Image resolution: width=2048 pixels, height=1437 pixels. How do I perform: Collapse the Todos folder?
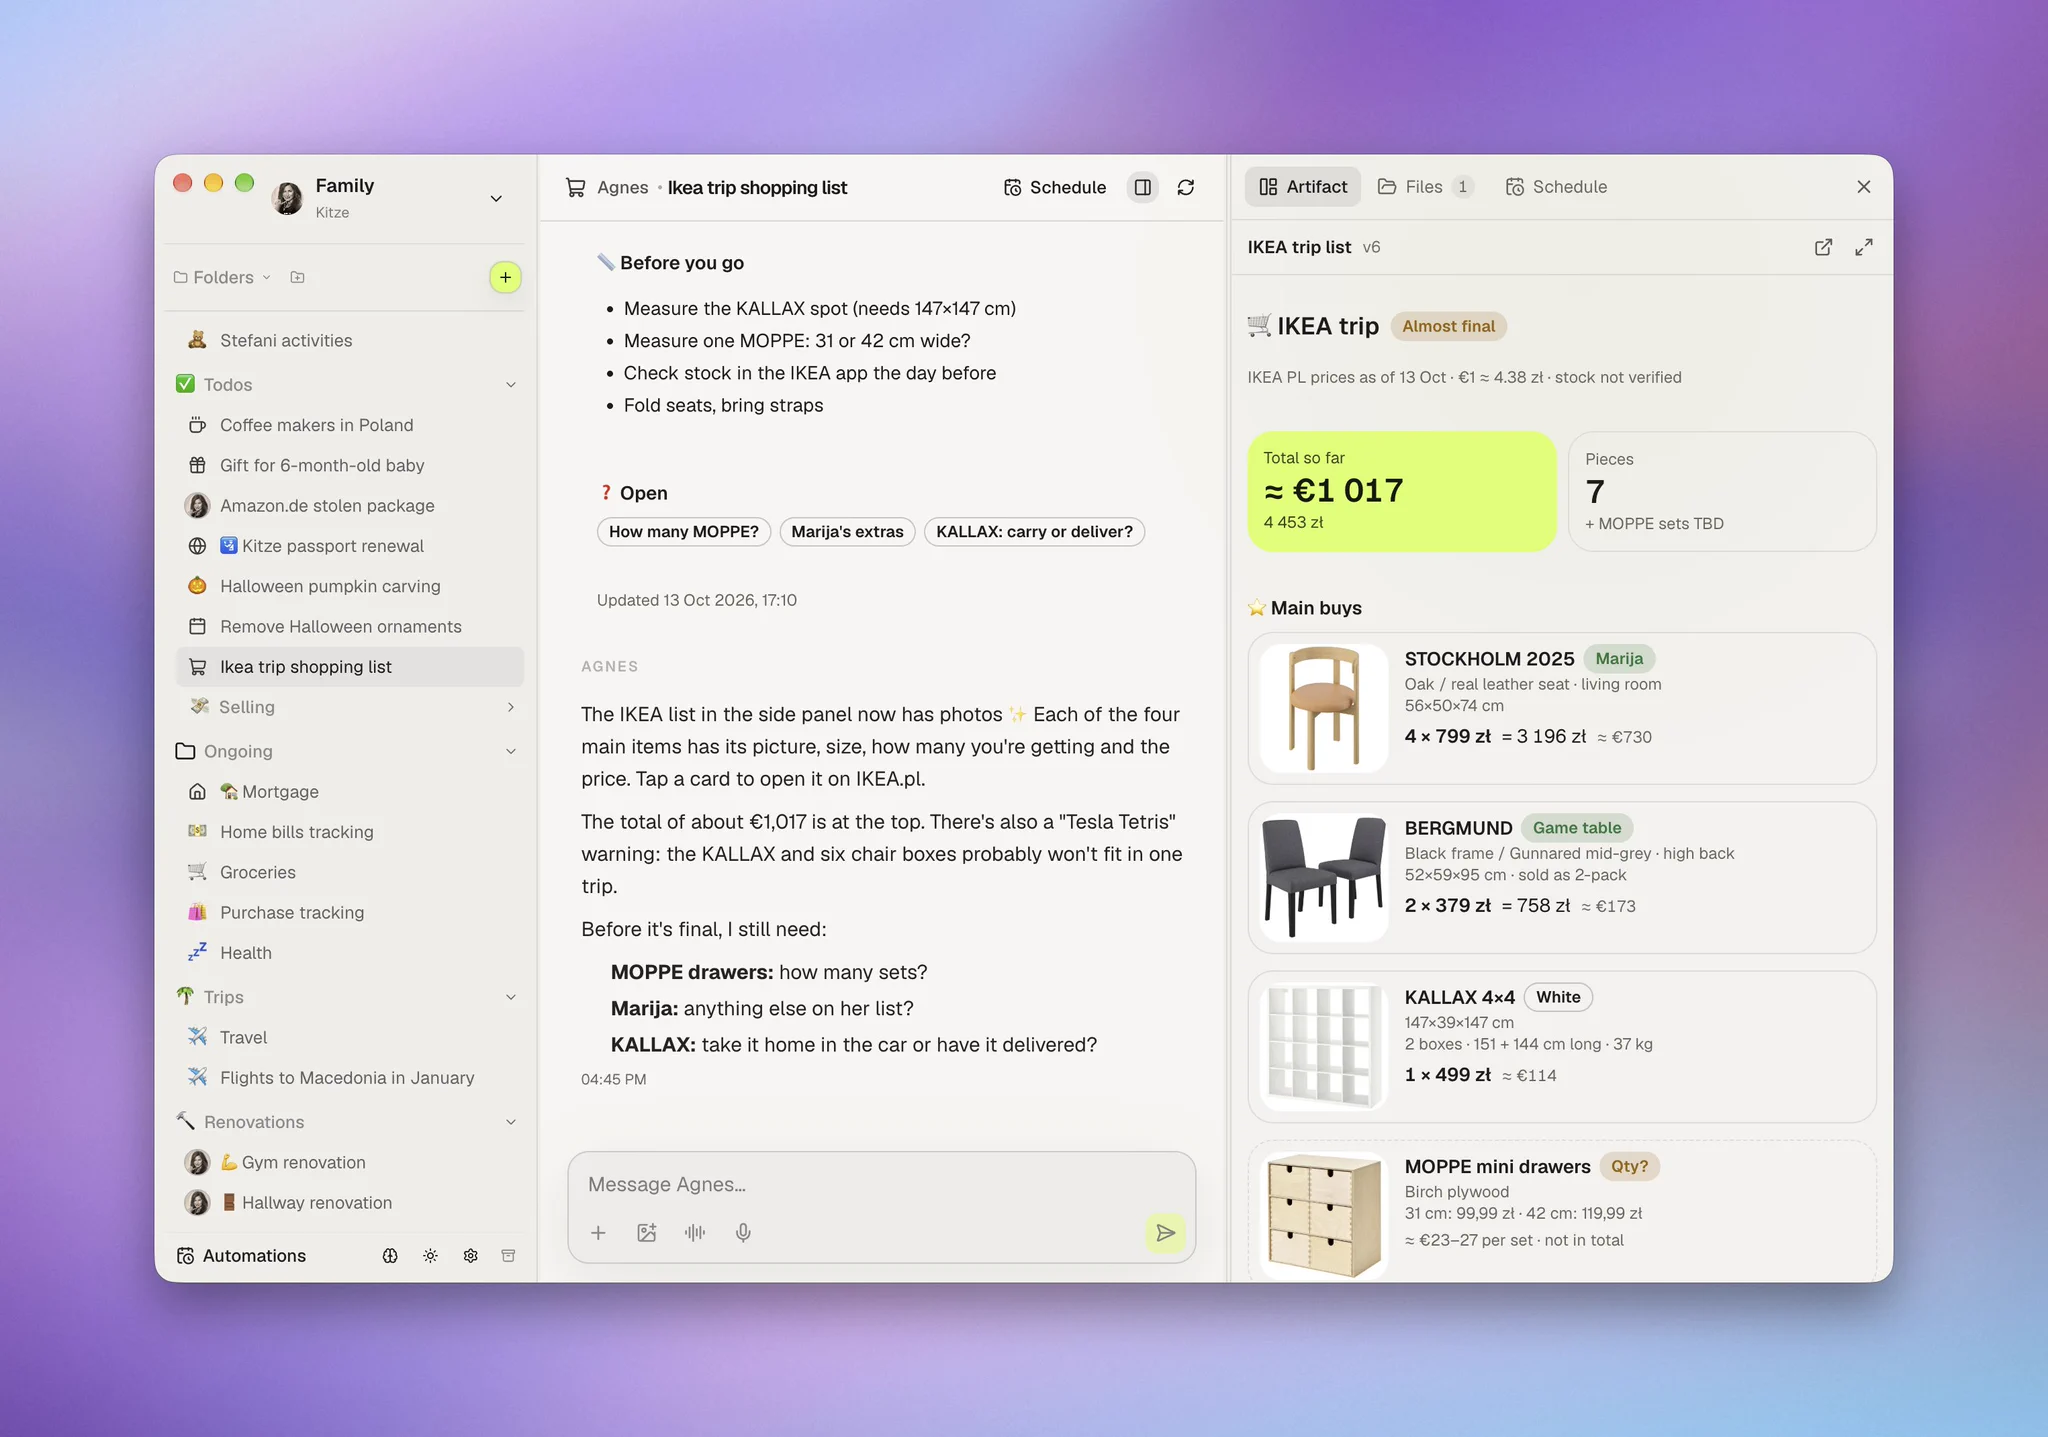click(511, 385)
